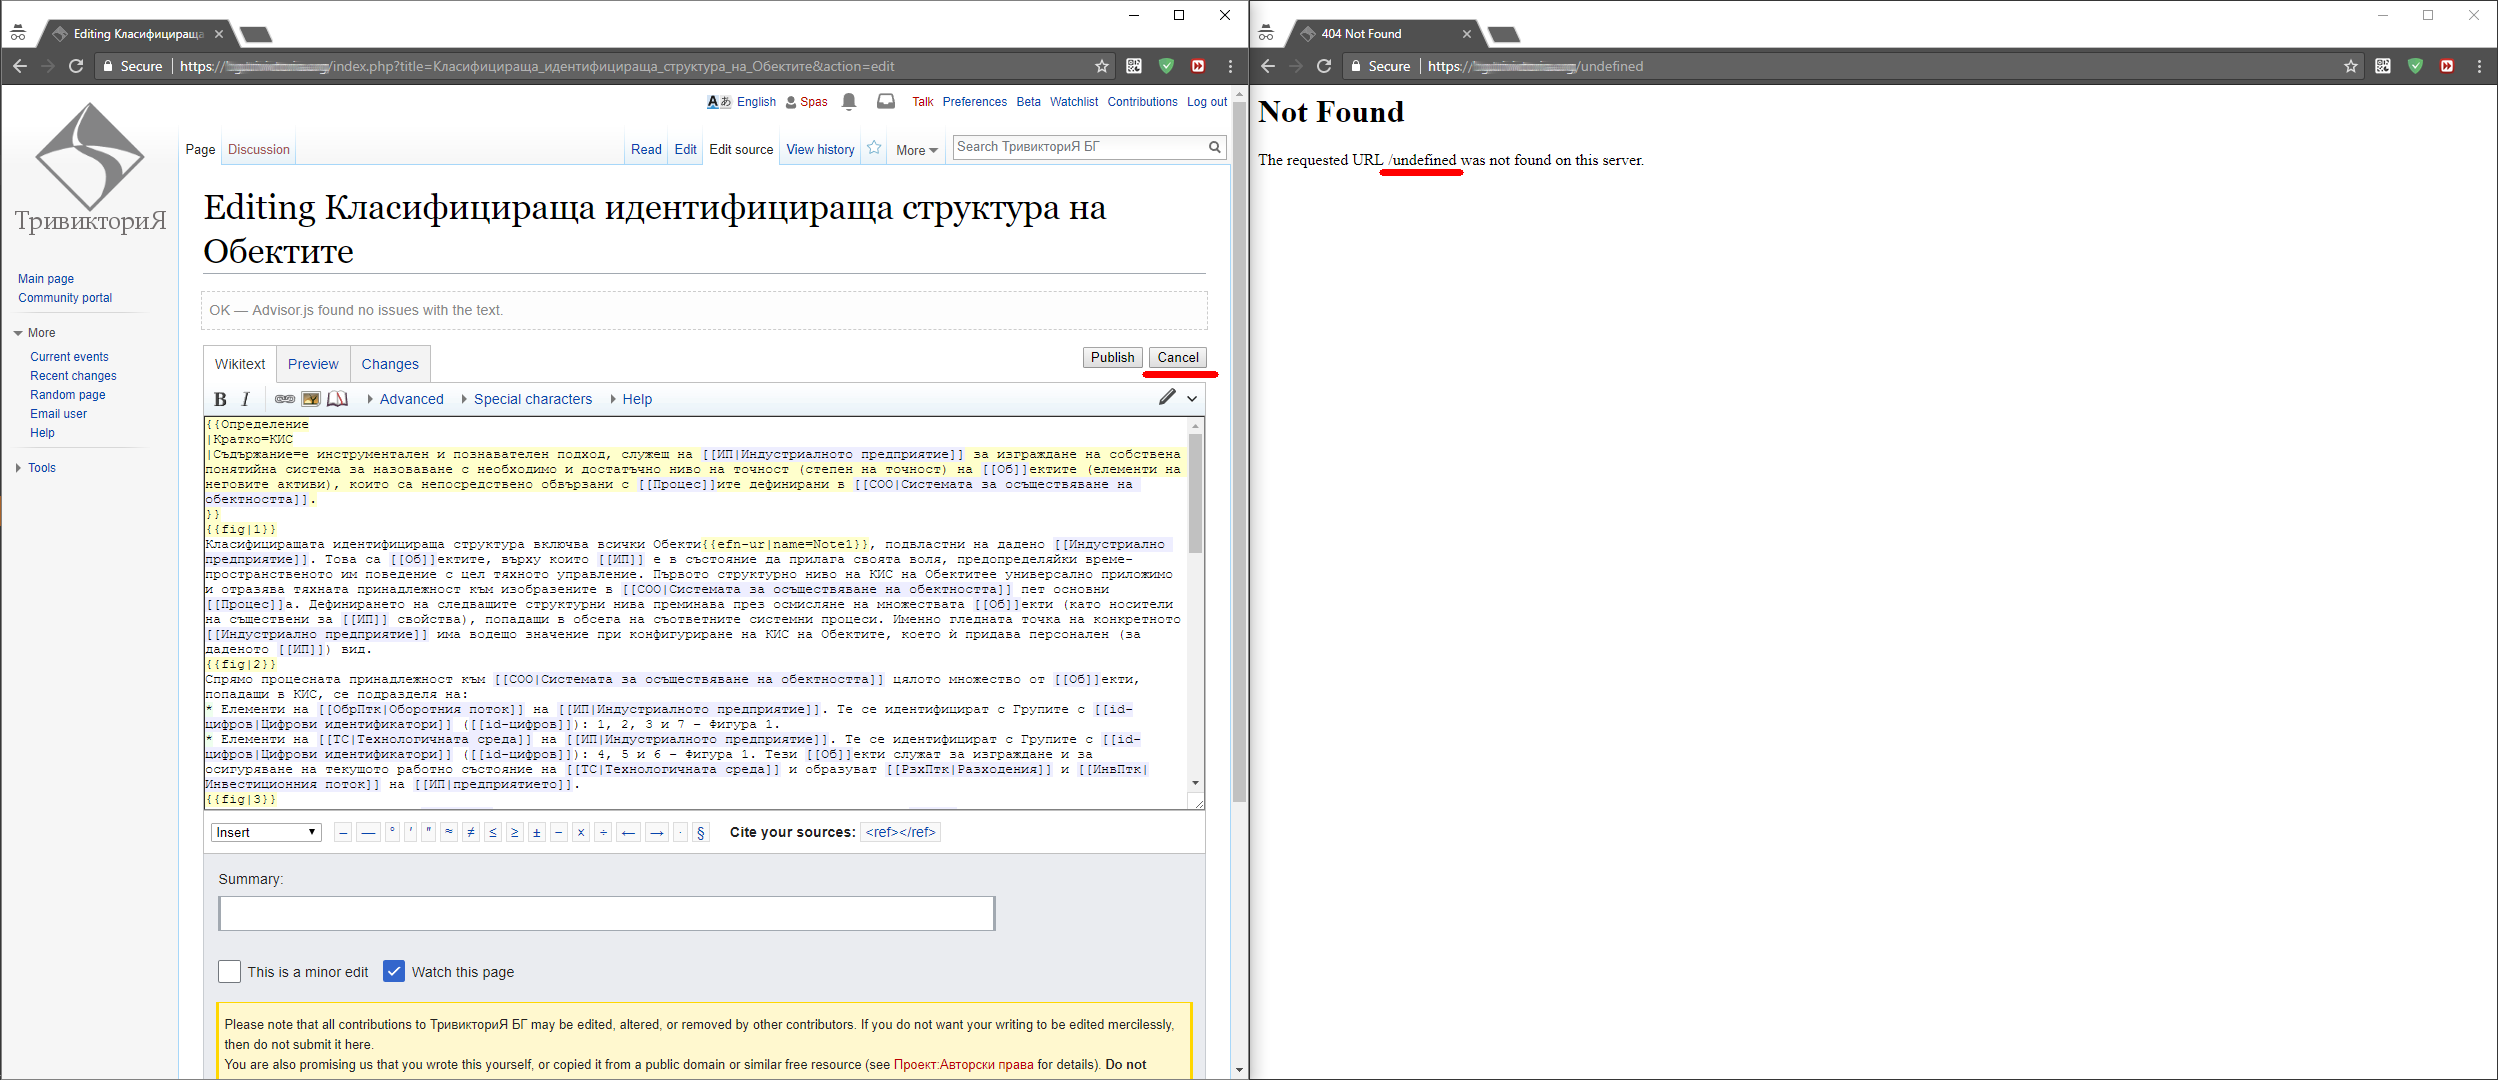The height and width of the screenshot is (1080, 2498).
Task: Switch to the Read tab
Action: tap(646, 149)
